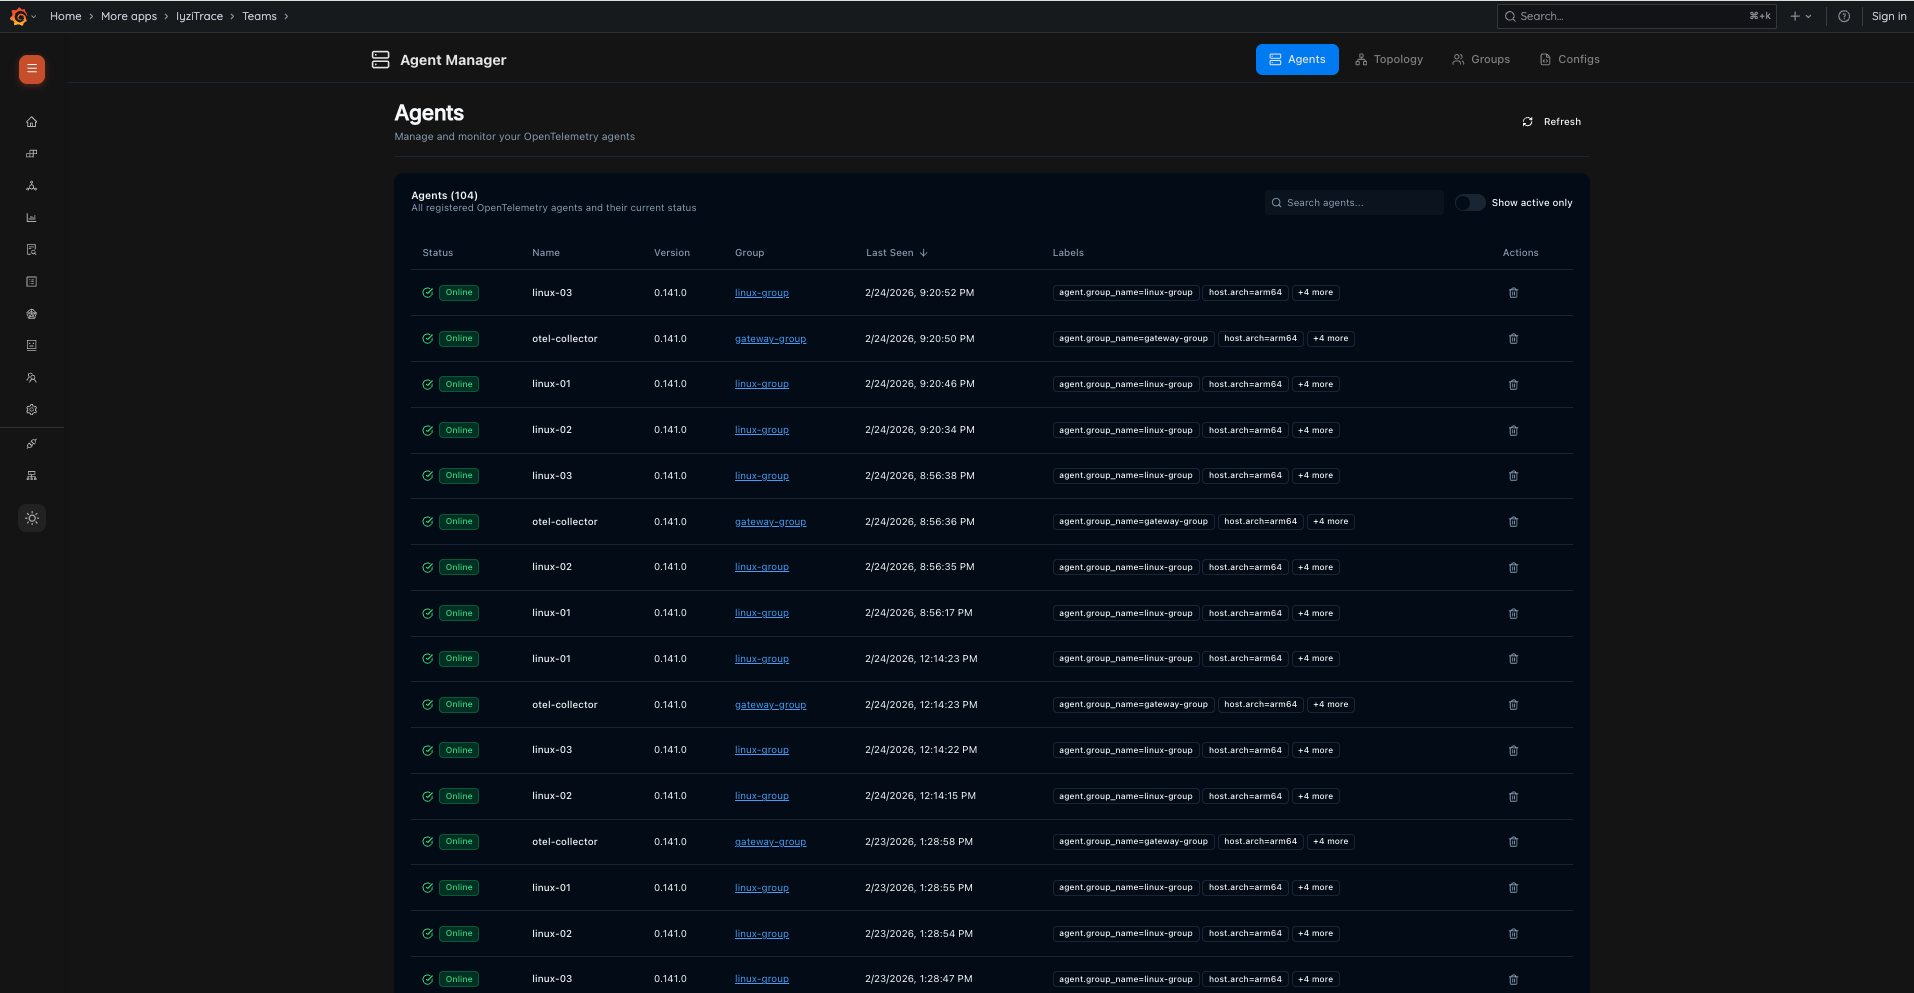Viewport: 1914px width, 993px height.
Task: Expand +4 more labels for 9:20:46 PM row
Action: tap(1315, 384)
